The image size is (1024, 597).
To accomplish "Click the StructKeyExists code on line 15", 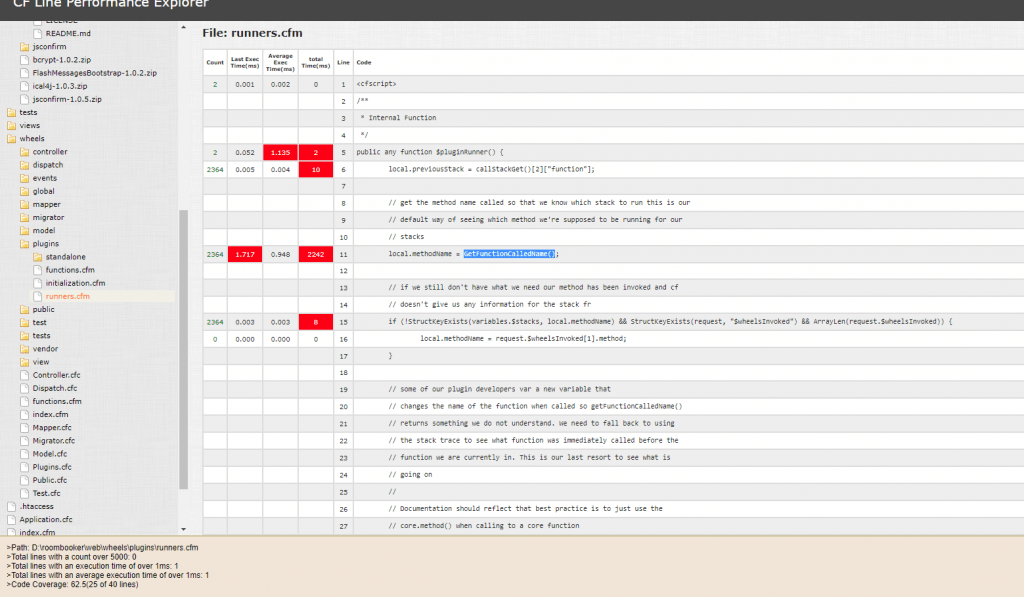I will 670,321.
